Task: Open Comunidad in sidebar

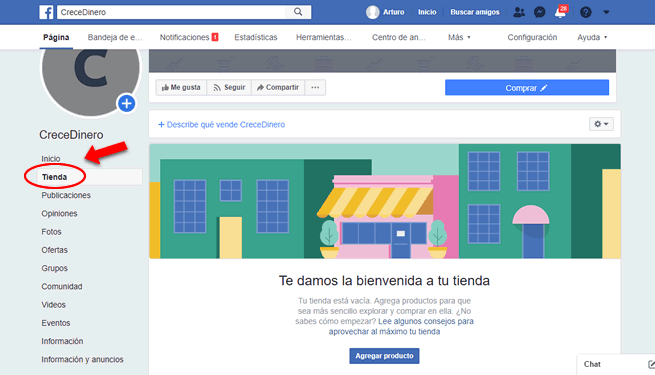Action: tap(62, 286)
